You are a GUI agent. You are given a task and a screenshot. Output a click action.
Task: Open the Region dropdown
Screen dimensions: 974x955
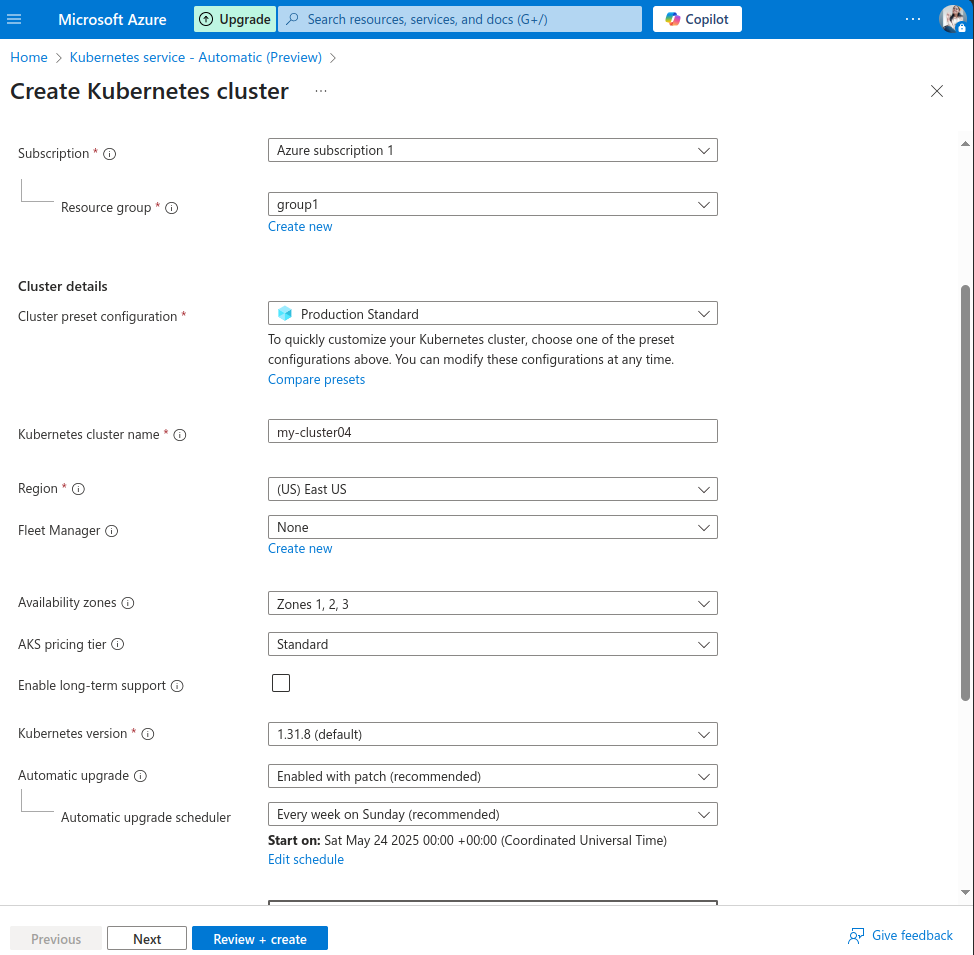tap(492, 490)
